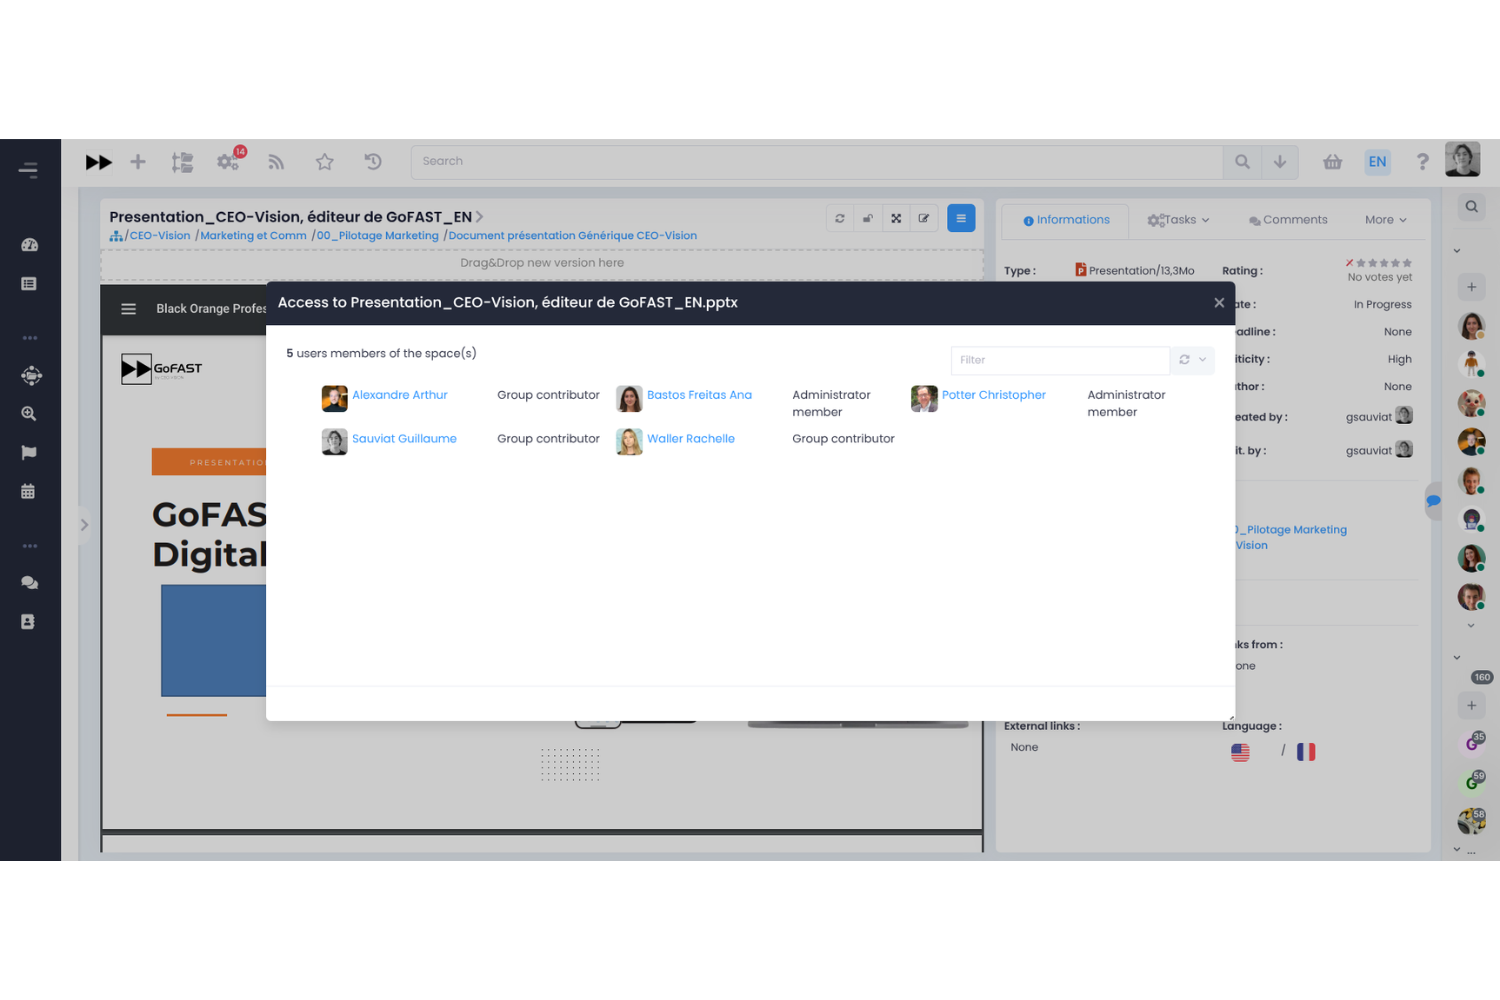Click the favorites star icon in toolbar

(x=325, y=162)
